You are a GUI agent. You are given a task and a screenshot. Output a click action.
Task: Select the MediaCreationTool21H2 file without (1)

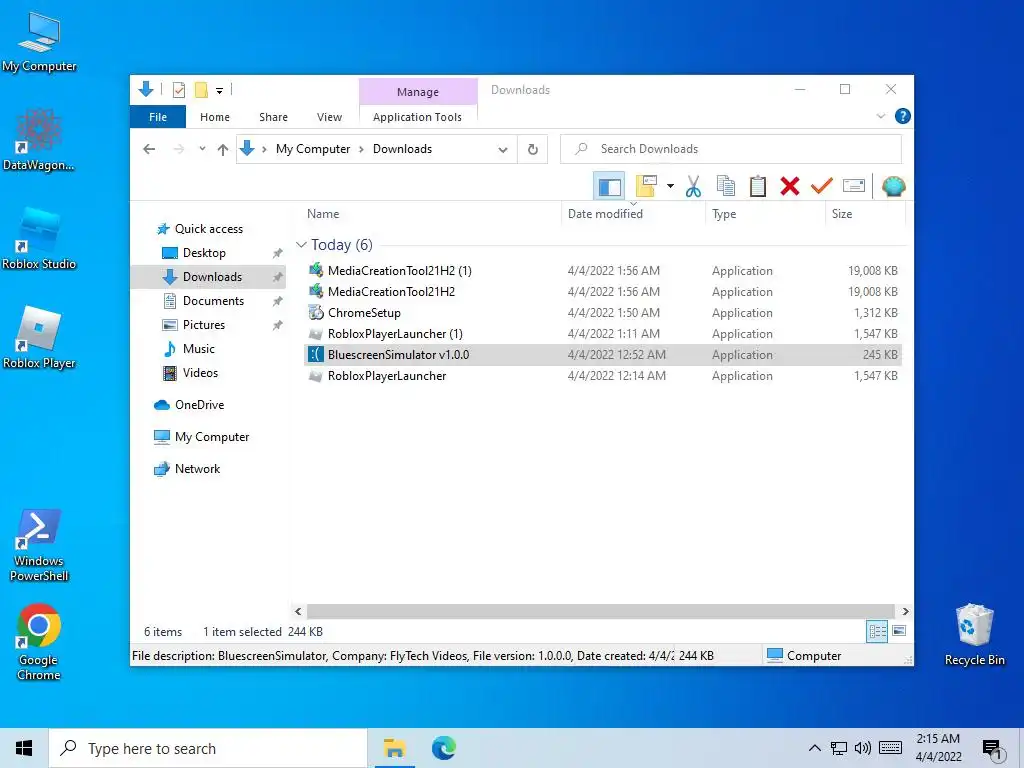pos(602,291)
